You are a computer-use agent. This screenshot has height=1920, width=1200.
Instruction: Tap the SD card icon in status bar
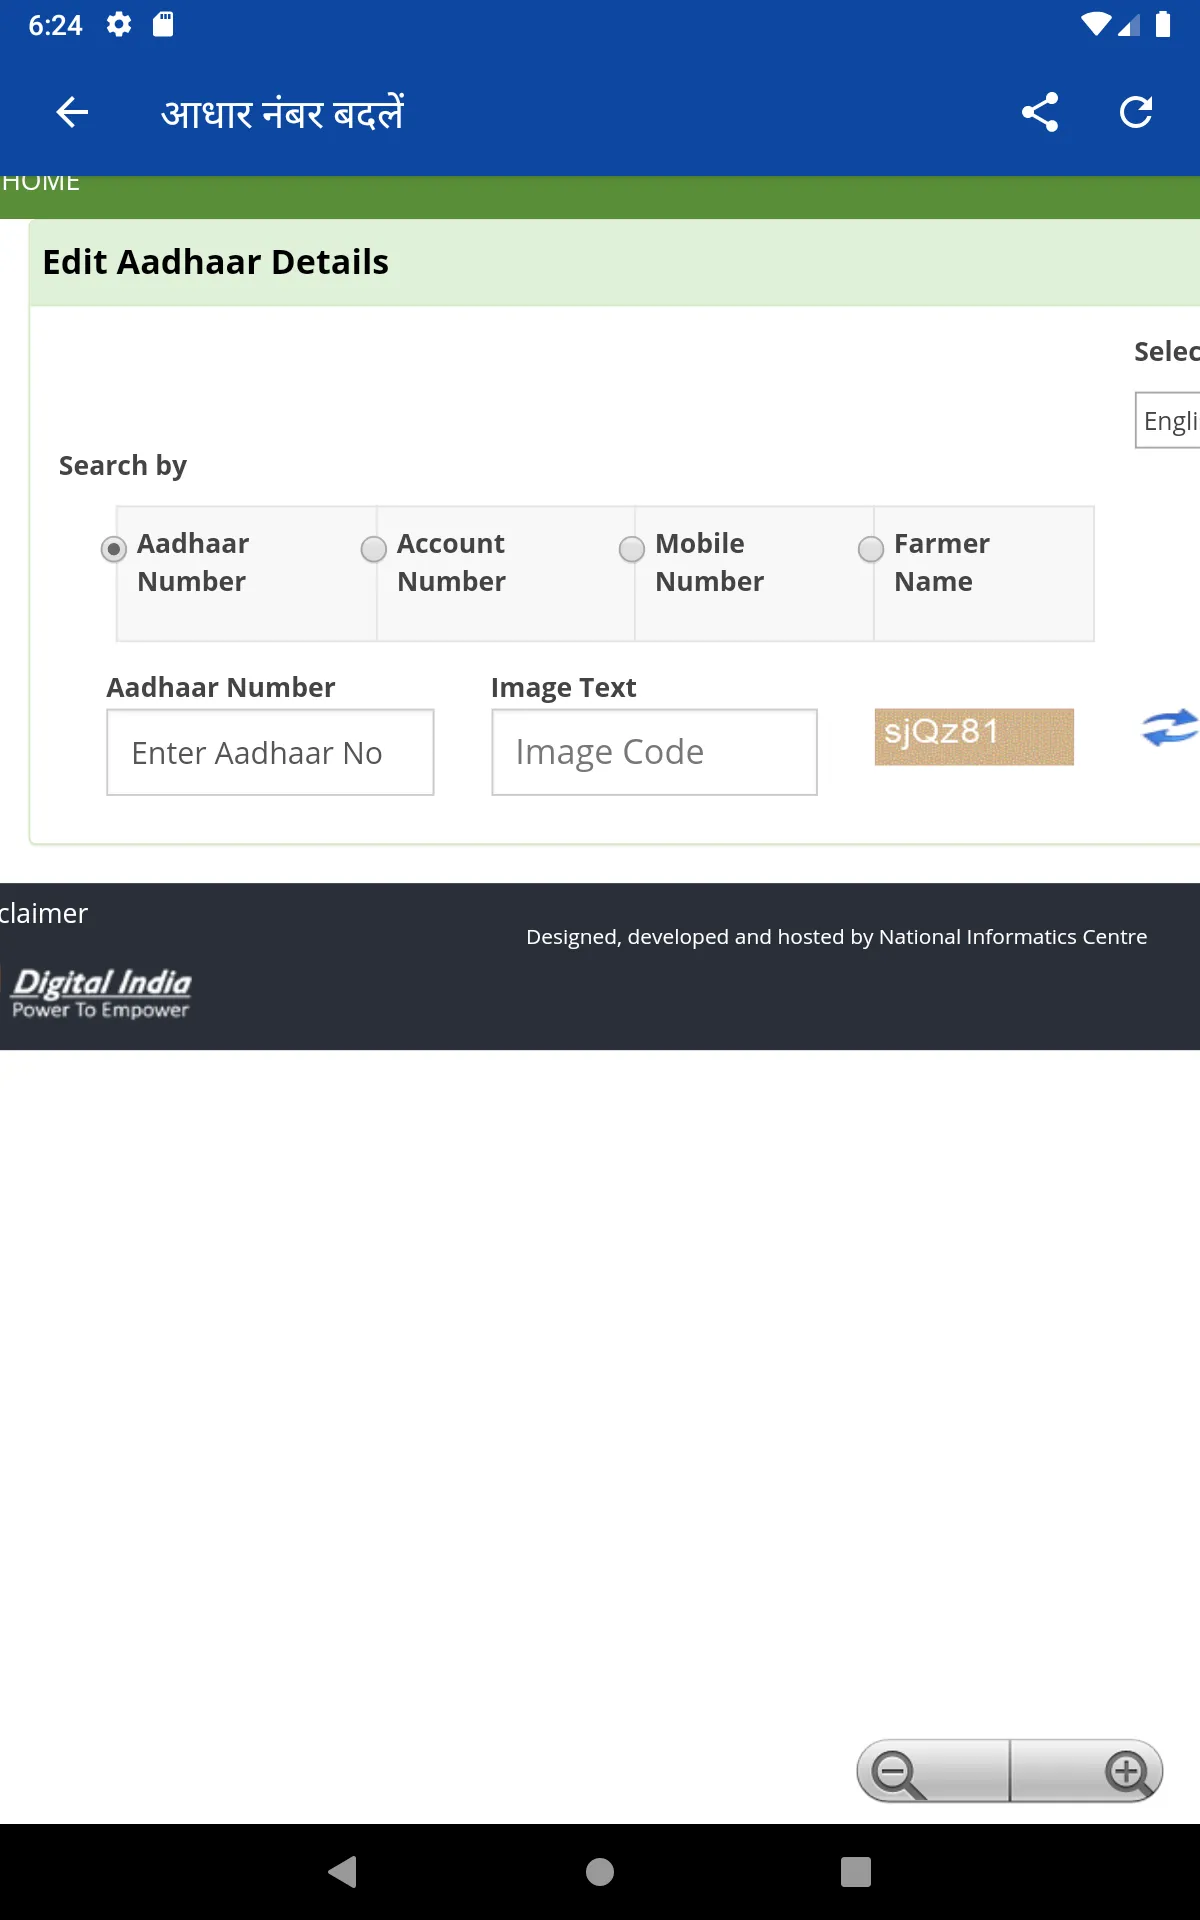coord(163,24)
